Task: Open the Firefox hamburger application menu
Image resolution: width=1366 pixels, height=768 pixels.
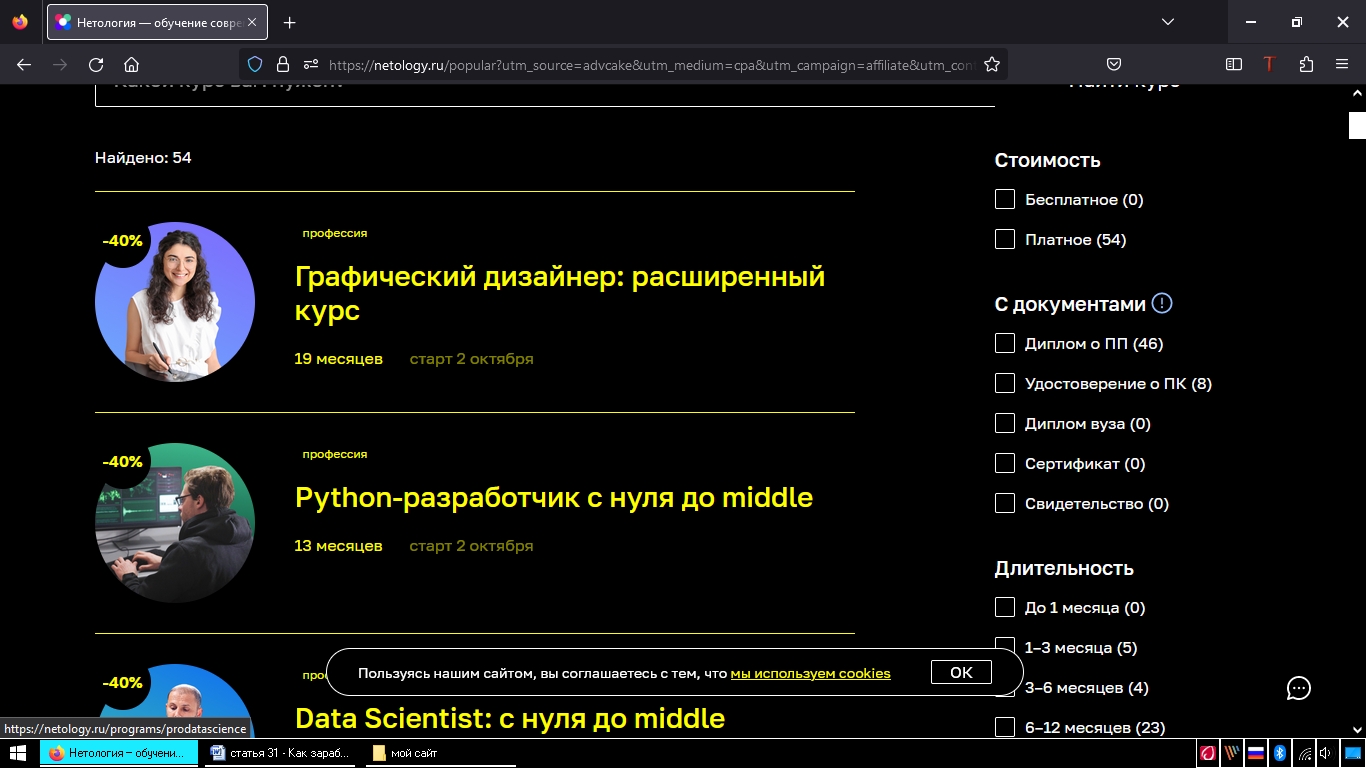Action: coord(1342,64)
